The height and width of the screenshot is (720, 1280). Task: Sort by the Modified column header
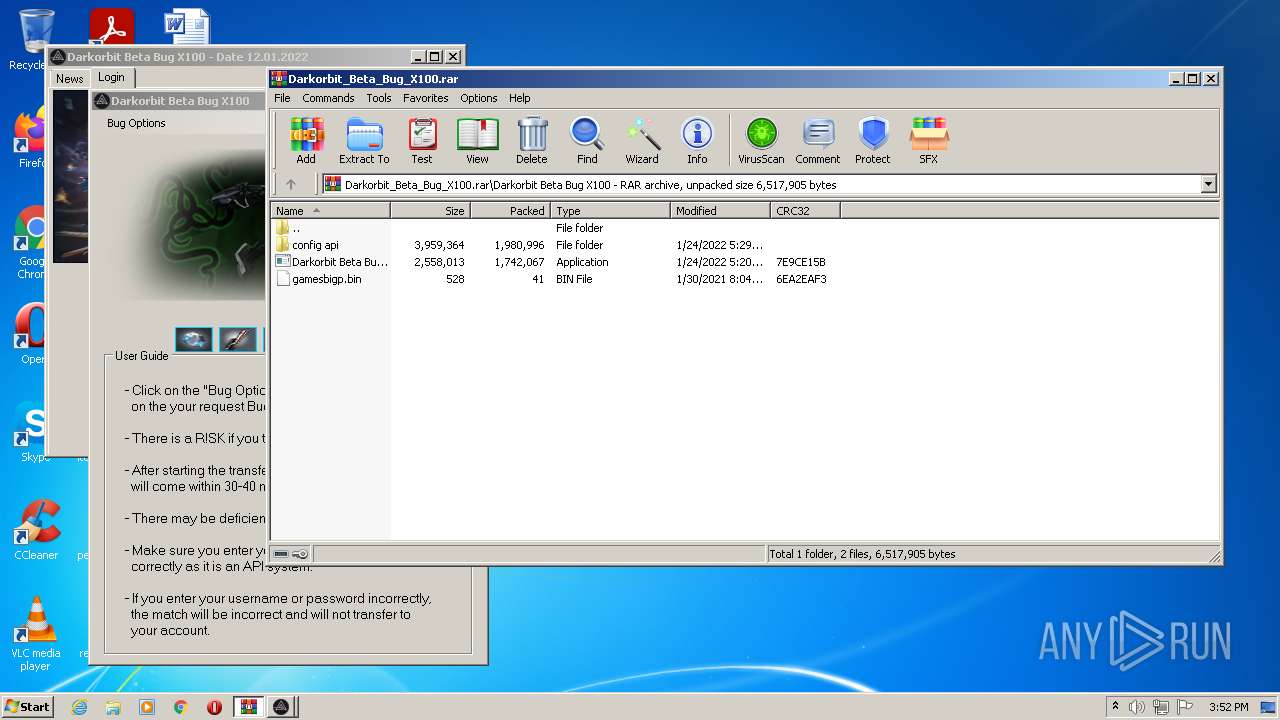[720, 211]
